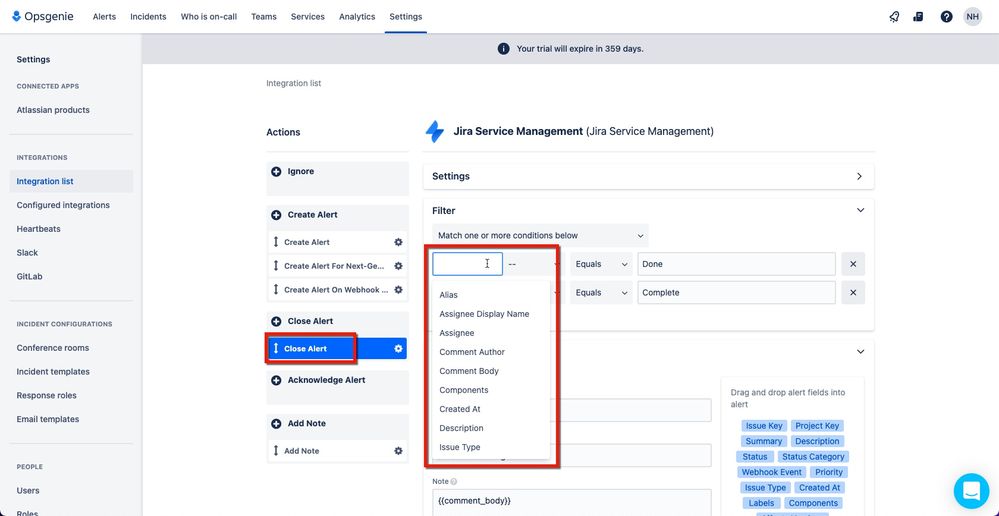This screenshot has width=999, height=516.
Task: Click the Status Category alert field tag
Action: [813, 457]
